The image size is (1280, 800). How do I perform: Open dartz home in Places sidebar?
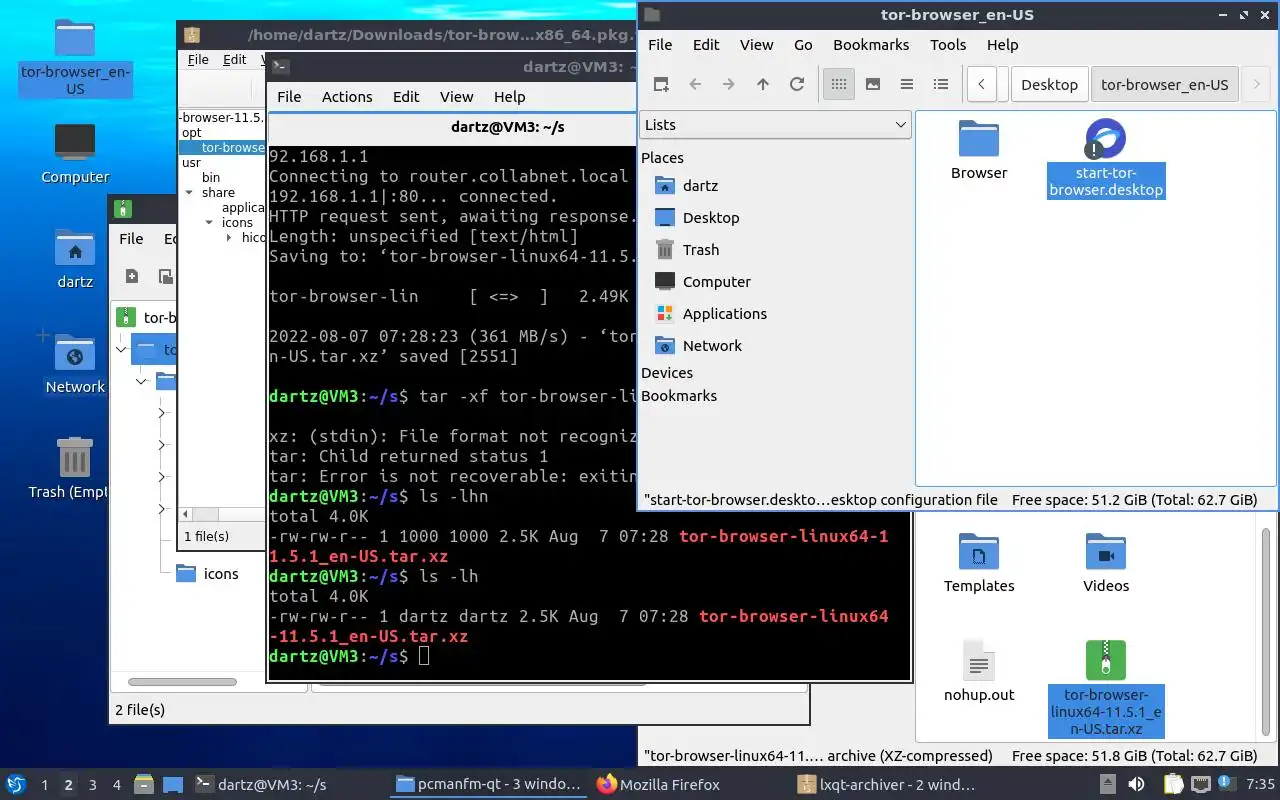coord(700,185)
